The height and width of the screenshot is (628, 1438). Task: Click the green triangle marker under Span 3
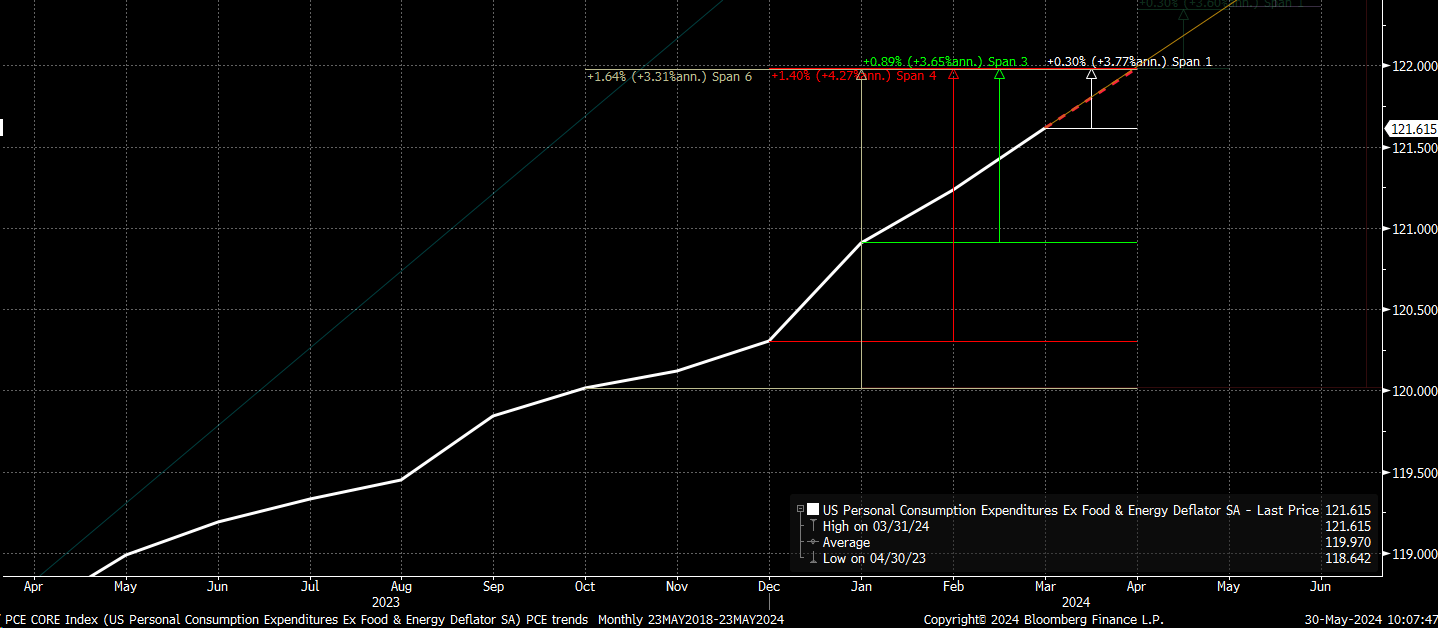[999, 76]
